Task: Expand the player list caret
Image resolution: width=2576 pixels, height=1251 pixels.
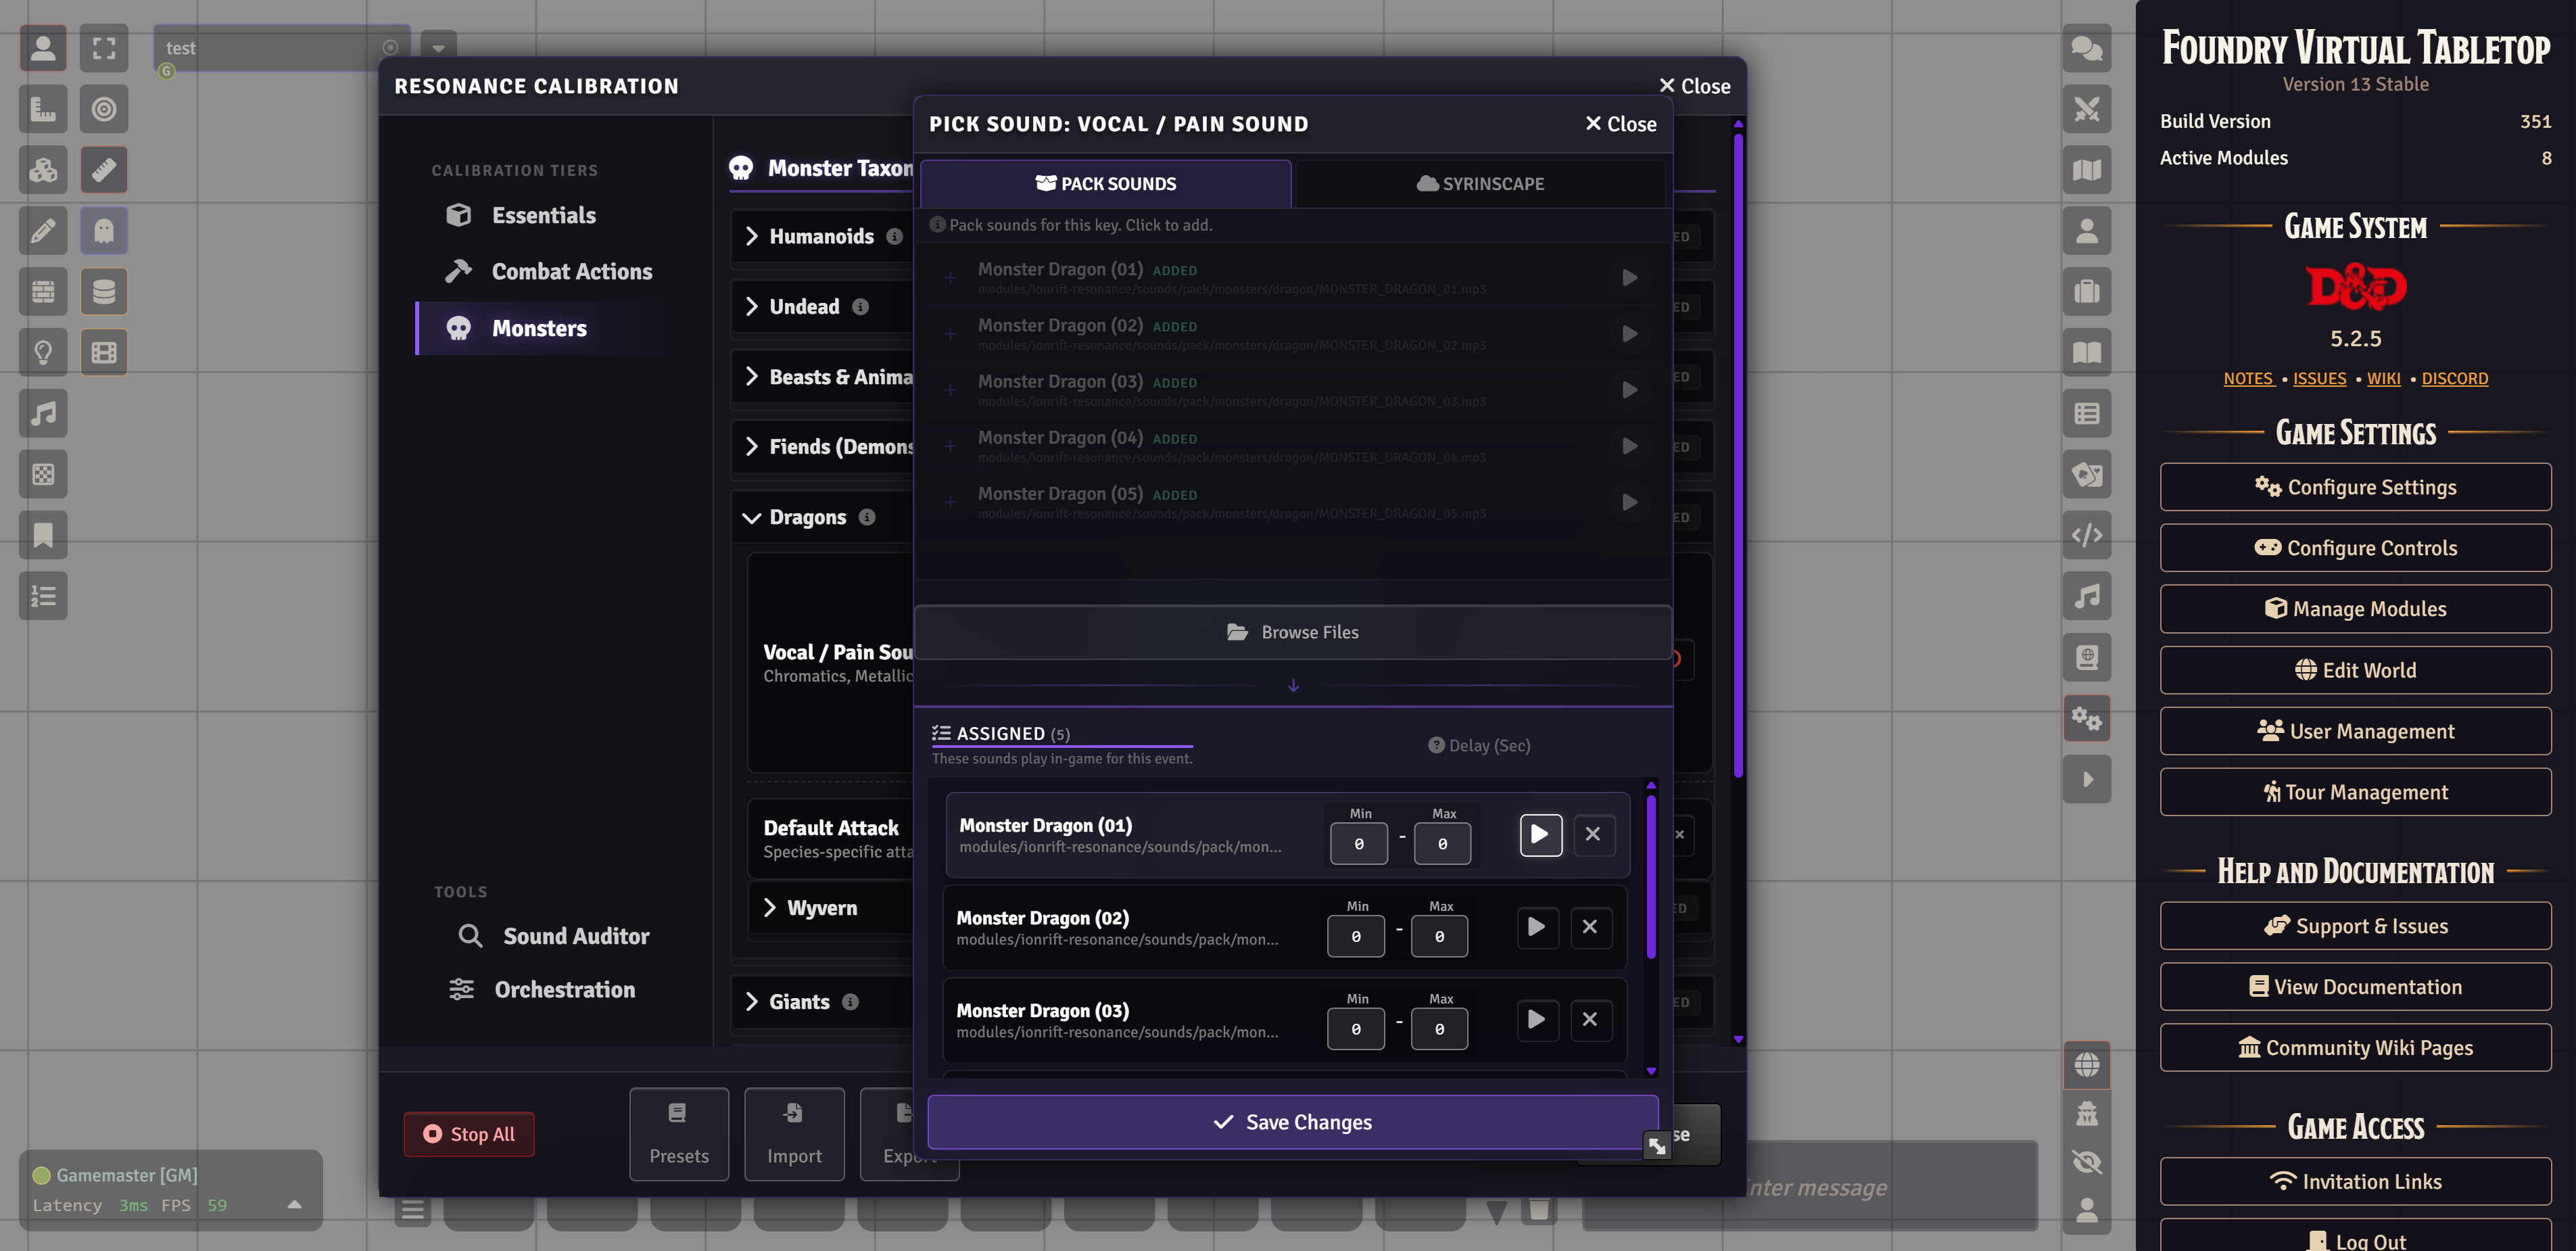Action: [294, 1205]
